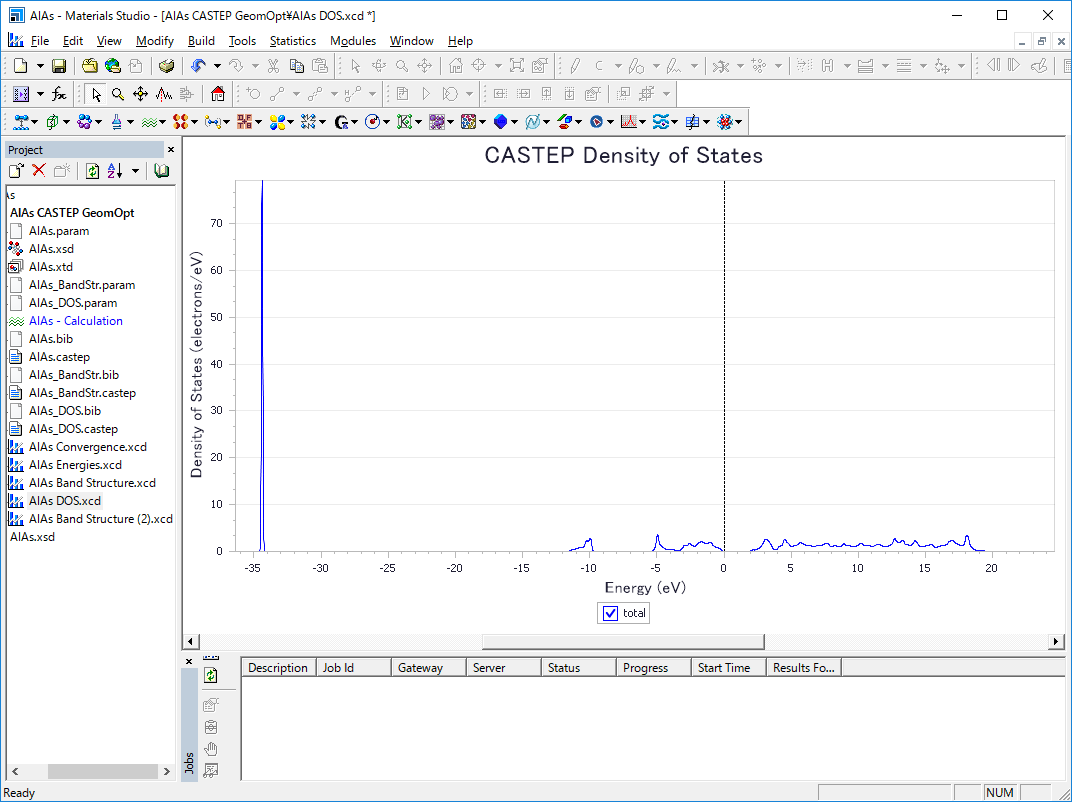Open the New document dropdown arrow
This screenshot has width=1072, height=802.
click(x=40, y=66)
